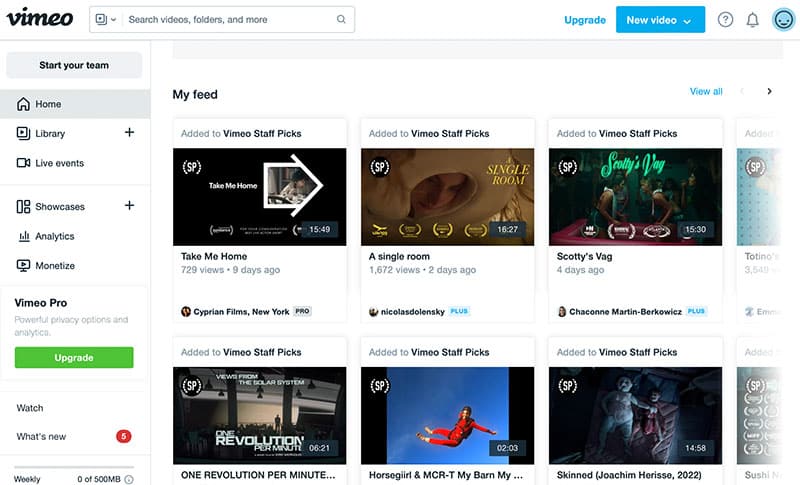Open Analytics in sidebar
This screenshot has height=485, width=800.
tap(55, 236)
